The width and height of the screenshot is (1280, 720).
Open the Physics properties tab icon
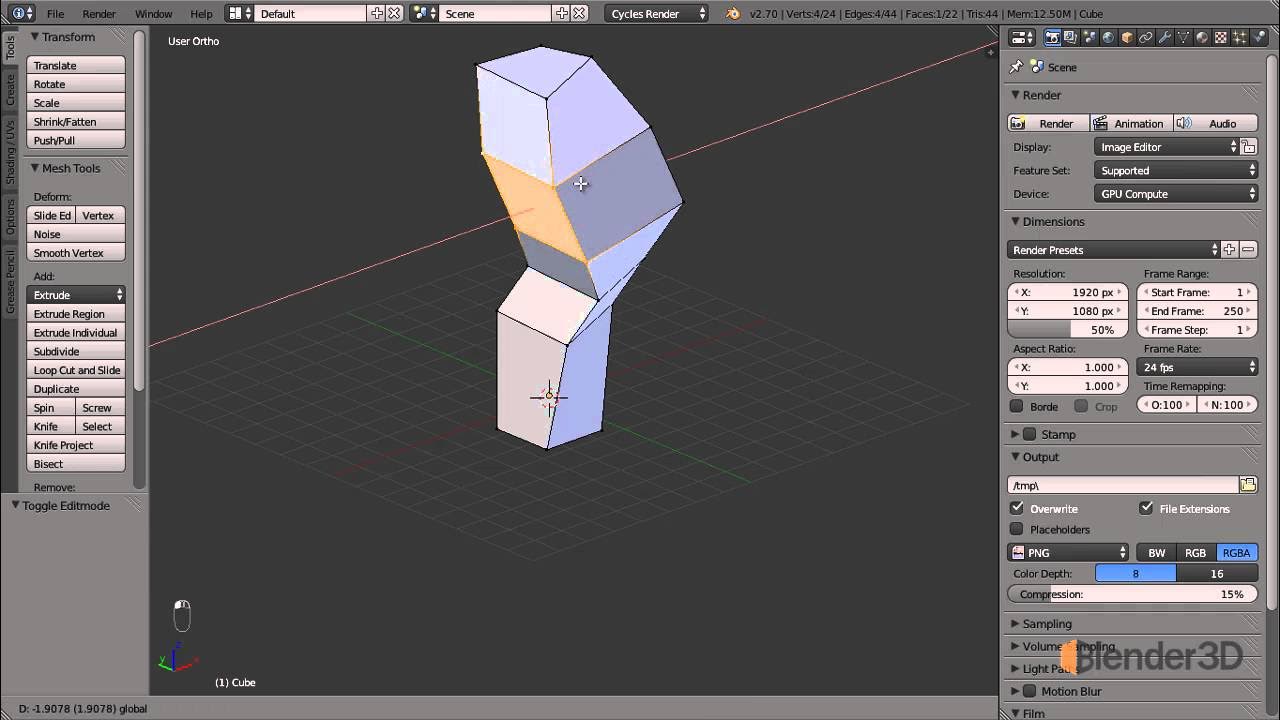click(1258, 38)
